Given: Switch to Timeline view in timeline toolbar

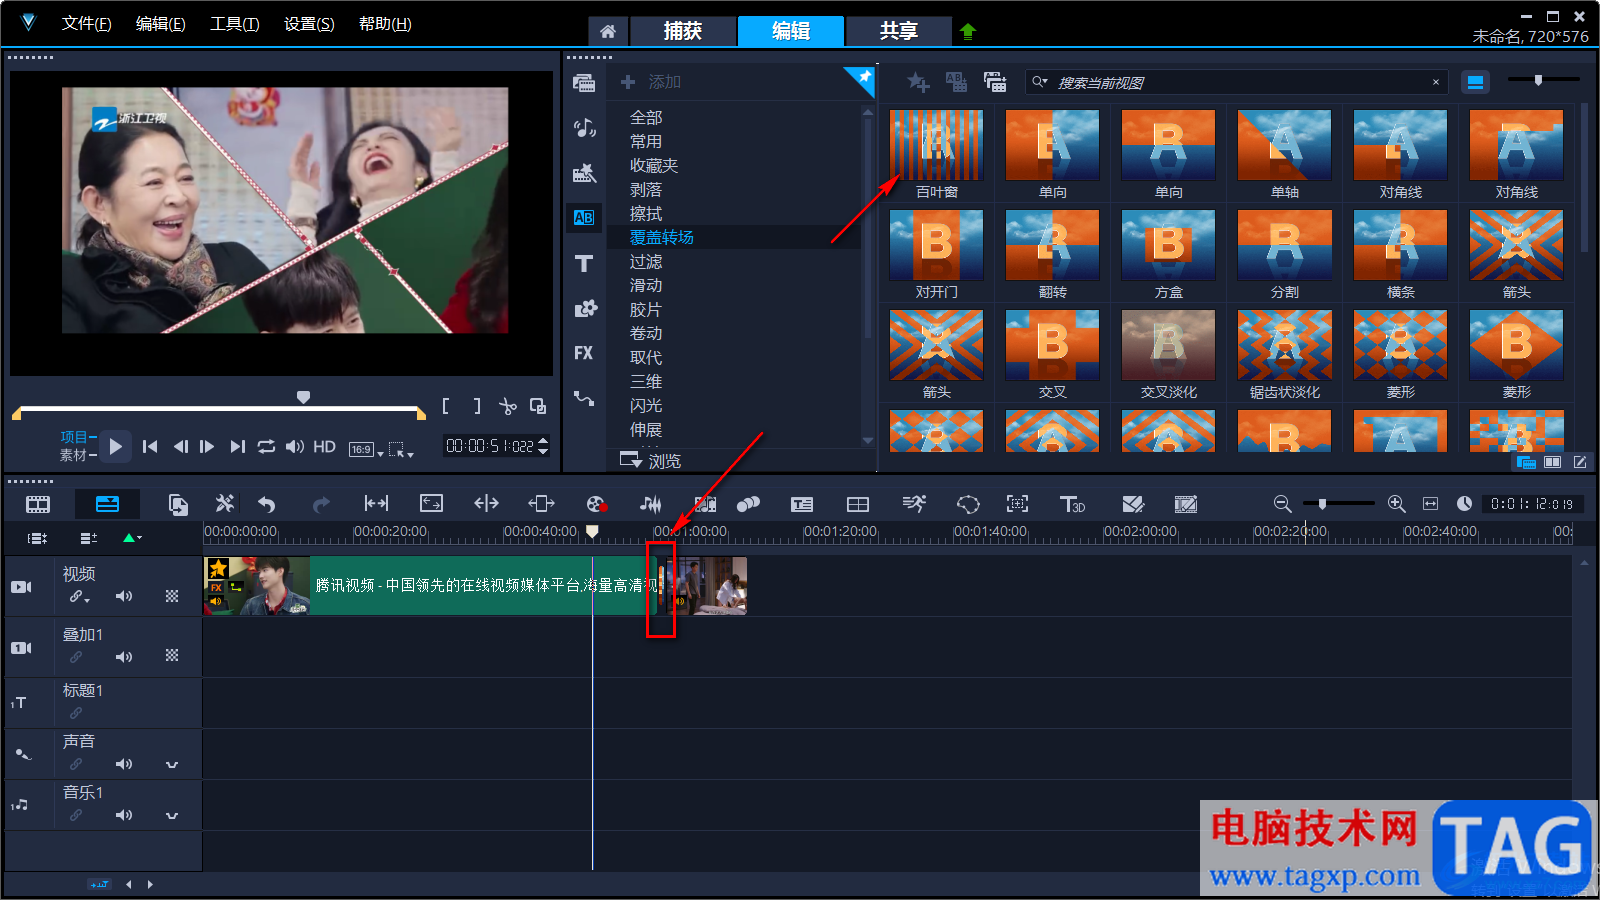Looking at the screenshot, I should tap(107, 504).
